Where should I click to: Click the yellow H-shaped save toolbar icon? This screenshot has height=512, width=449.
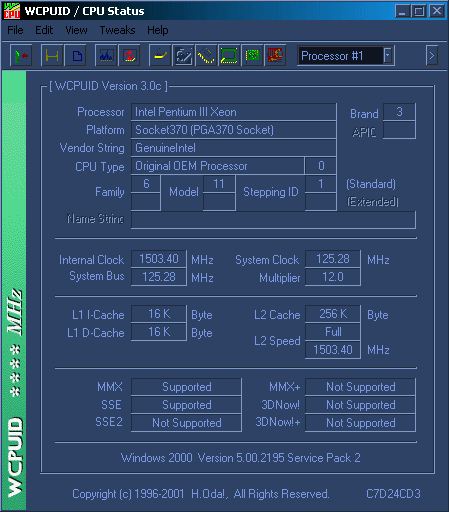pos(52,55)
